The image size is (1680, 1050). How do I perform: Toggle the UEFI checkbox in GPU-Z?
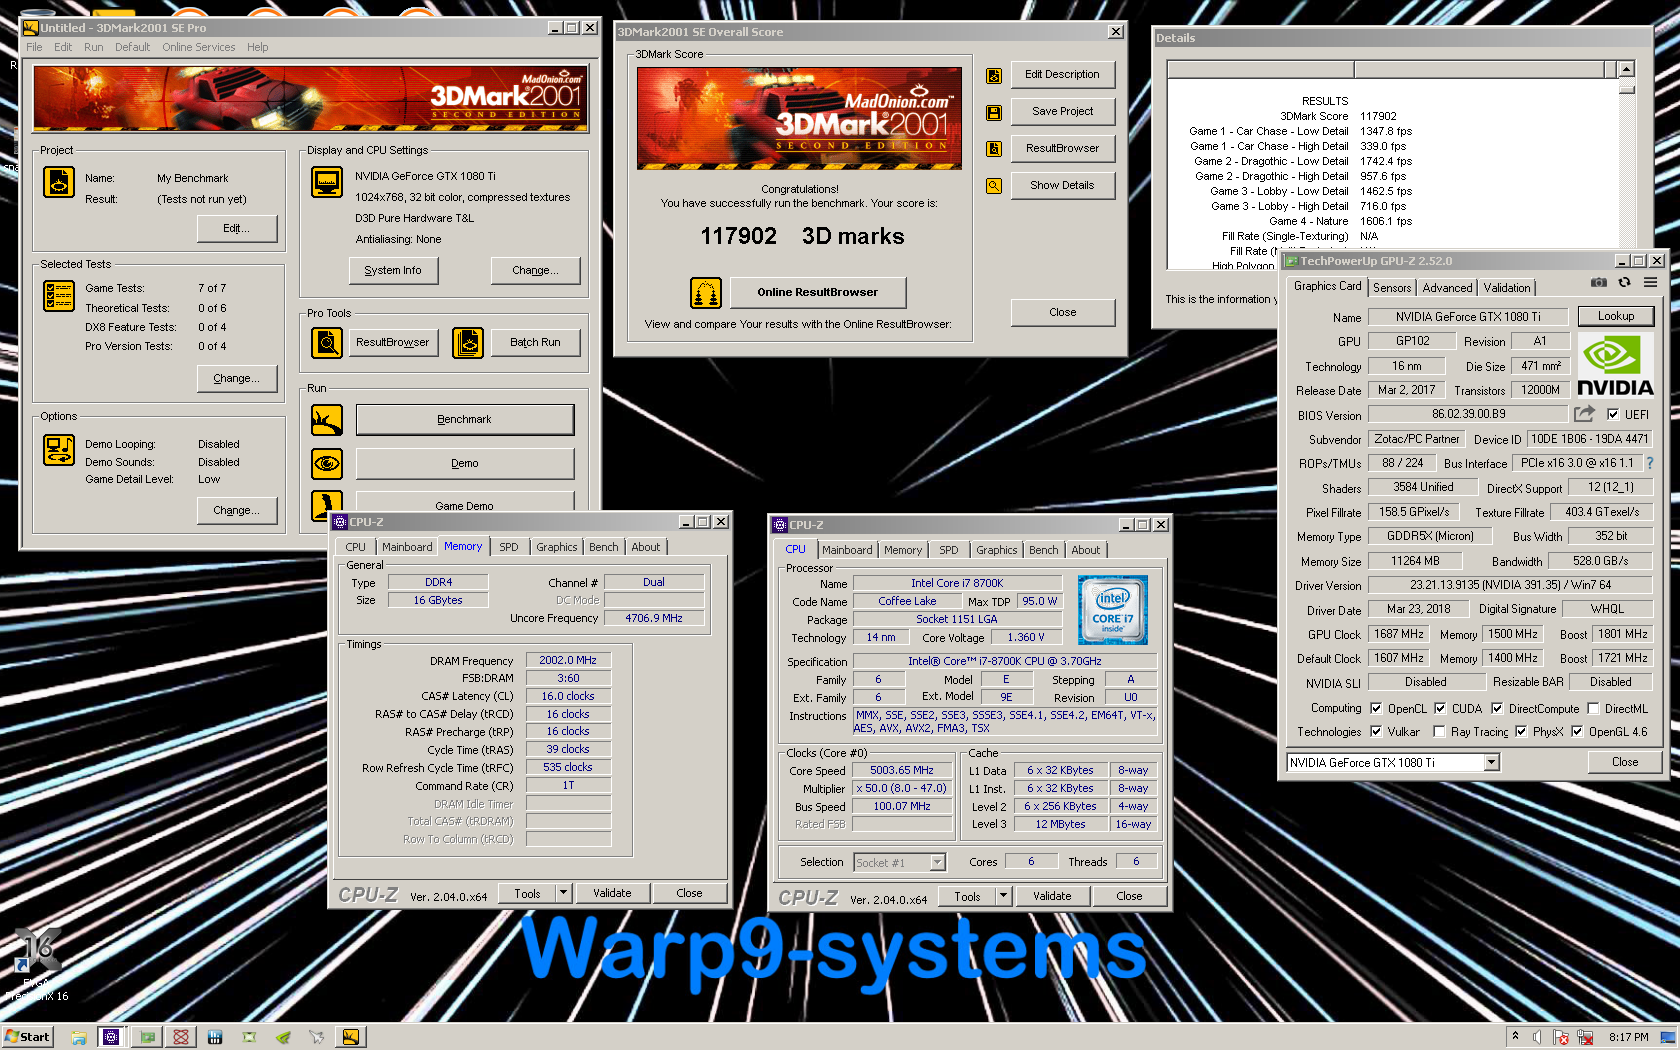click(1612, 414)
